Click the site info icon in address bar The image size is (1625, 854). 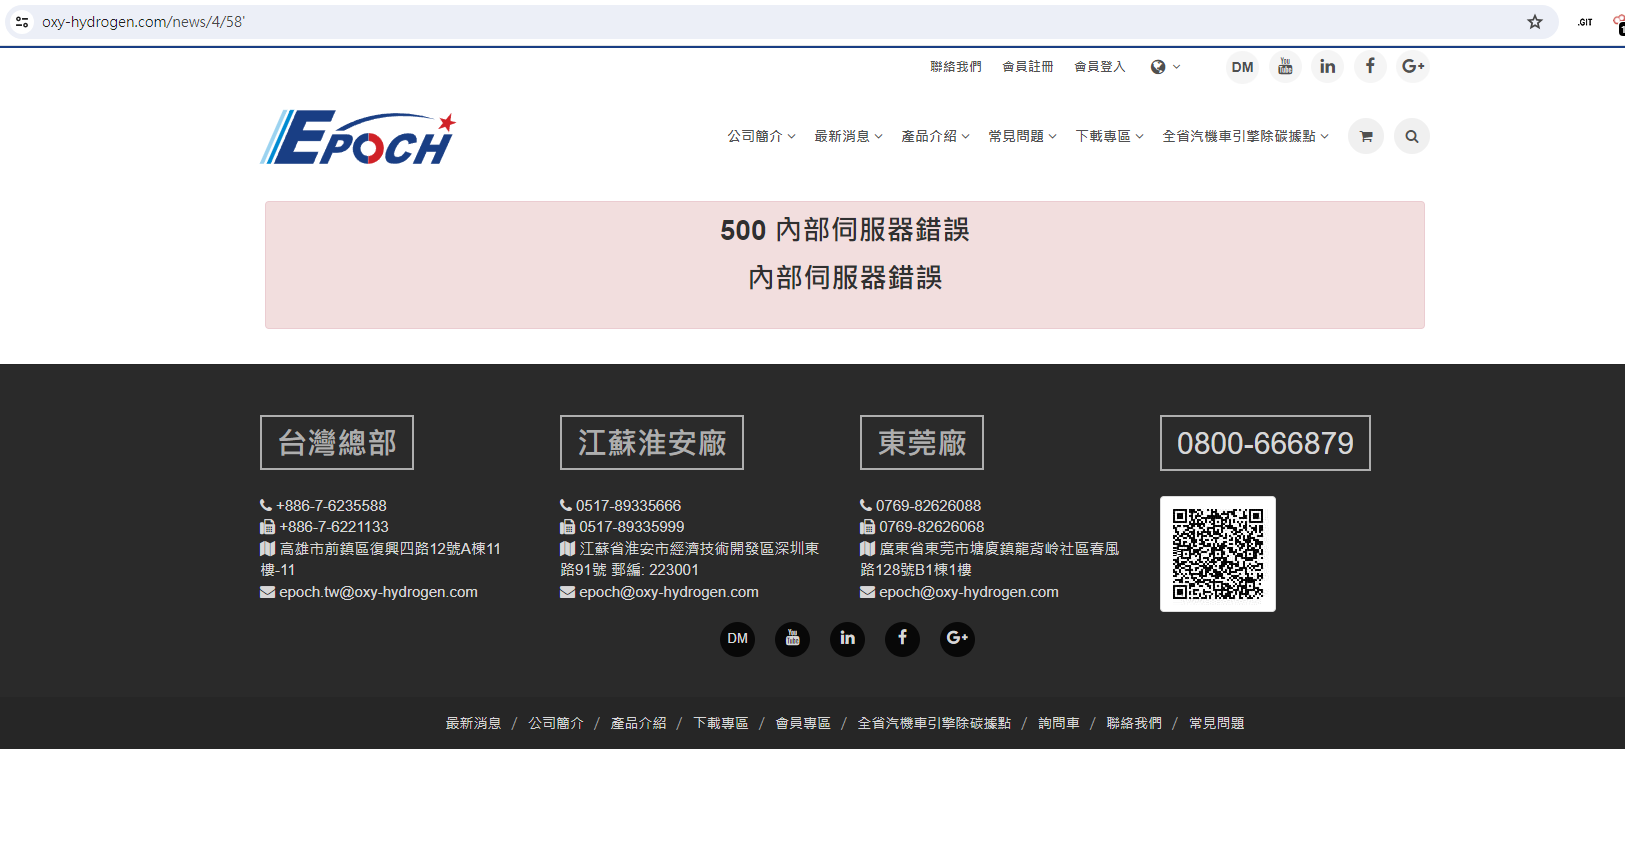pyautogui.click(x=21, y=21)
